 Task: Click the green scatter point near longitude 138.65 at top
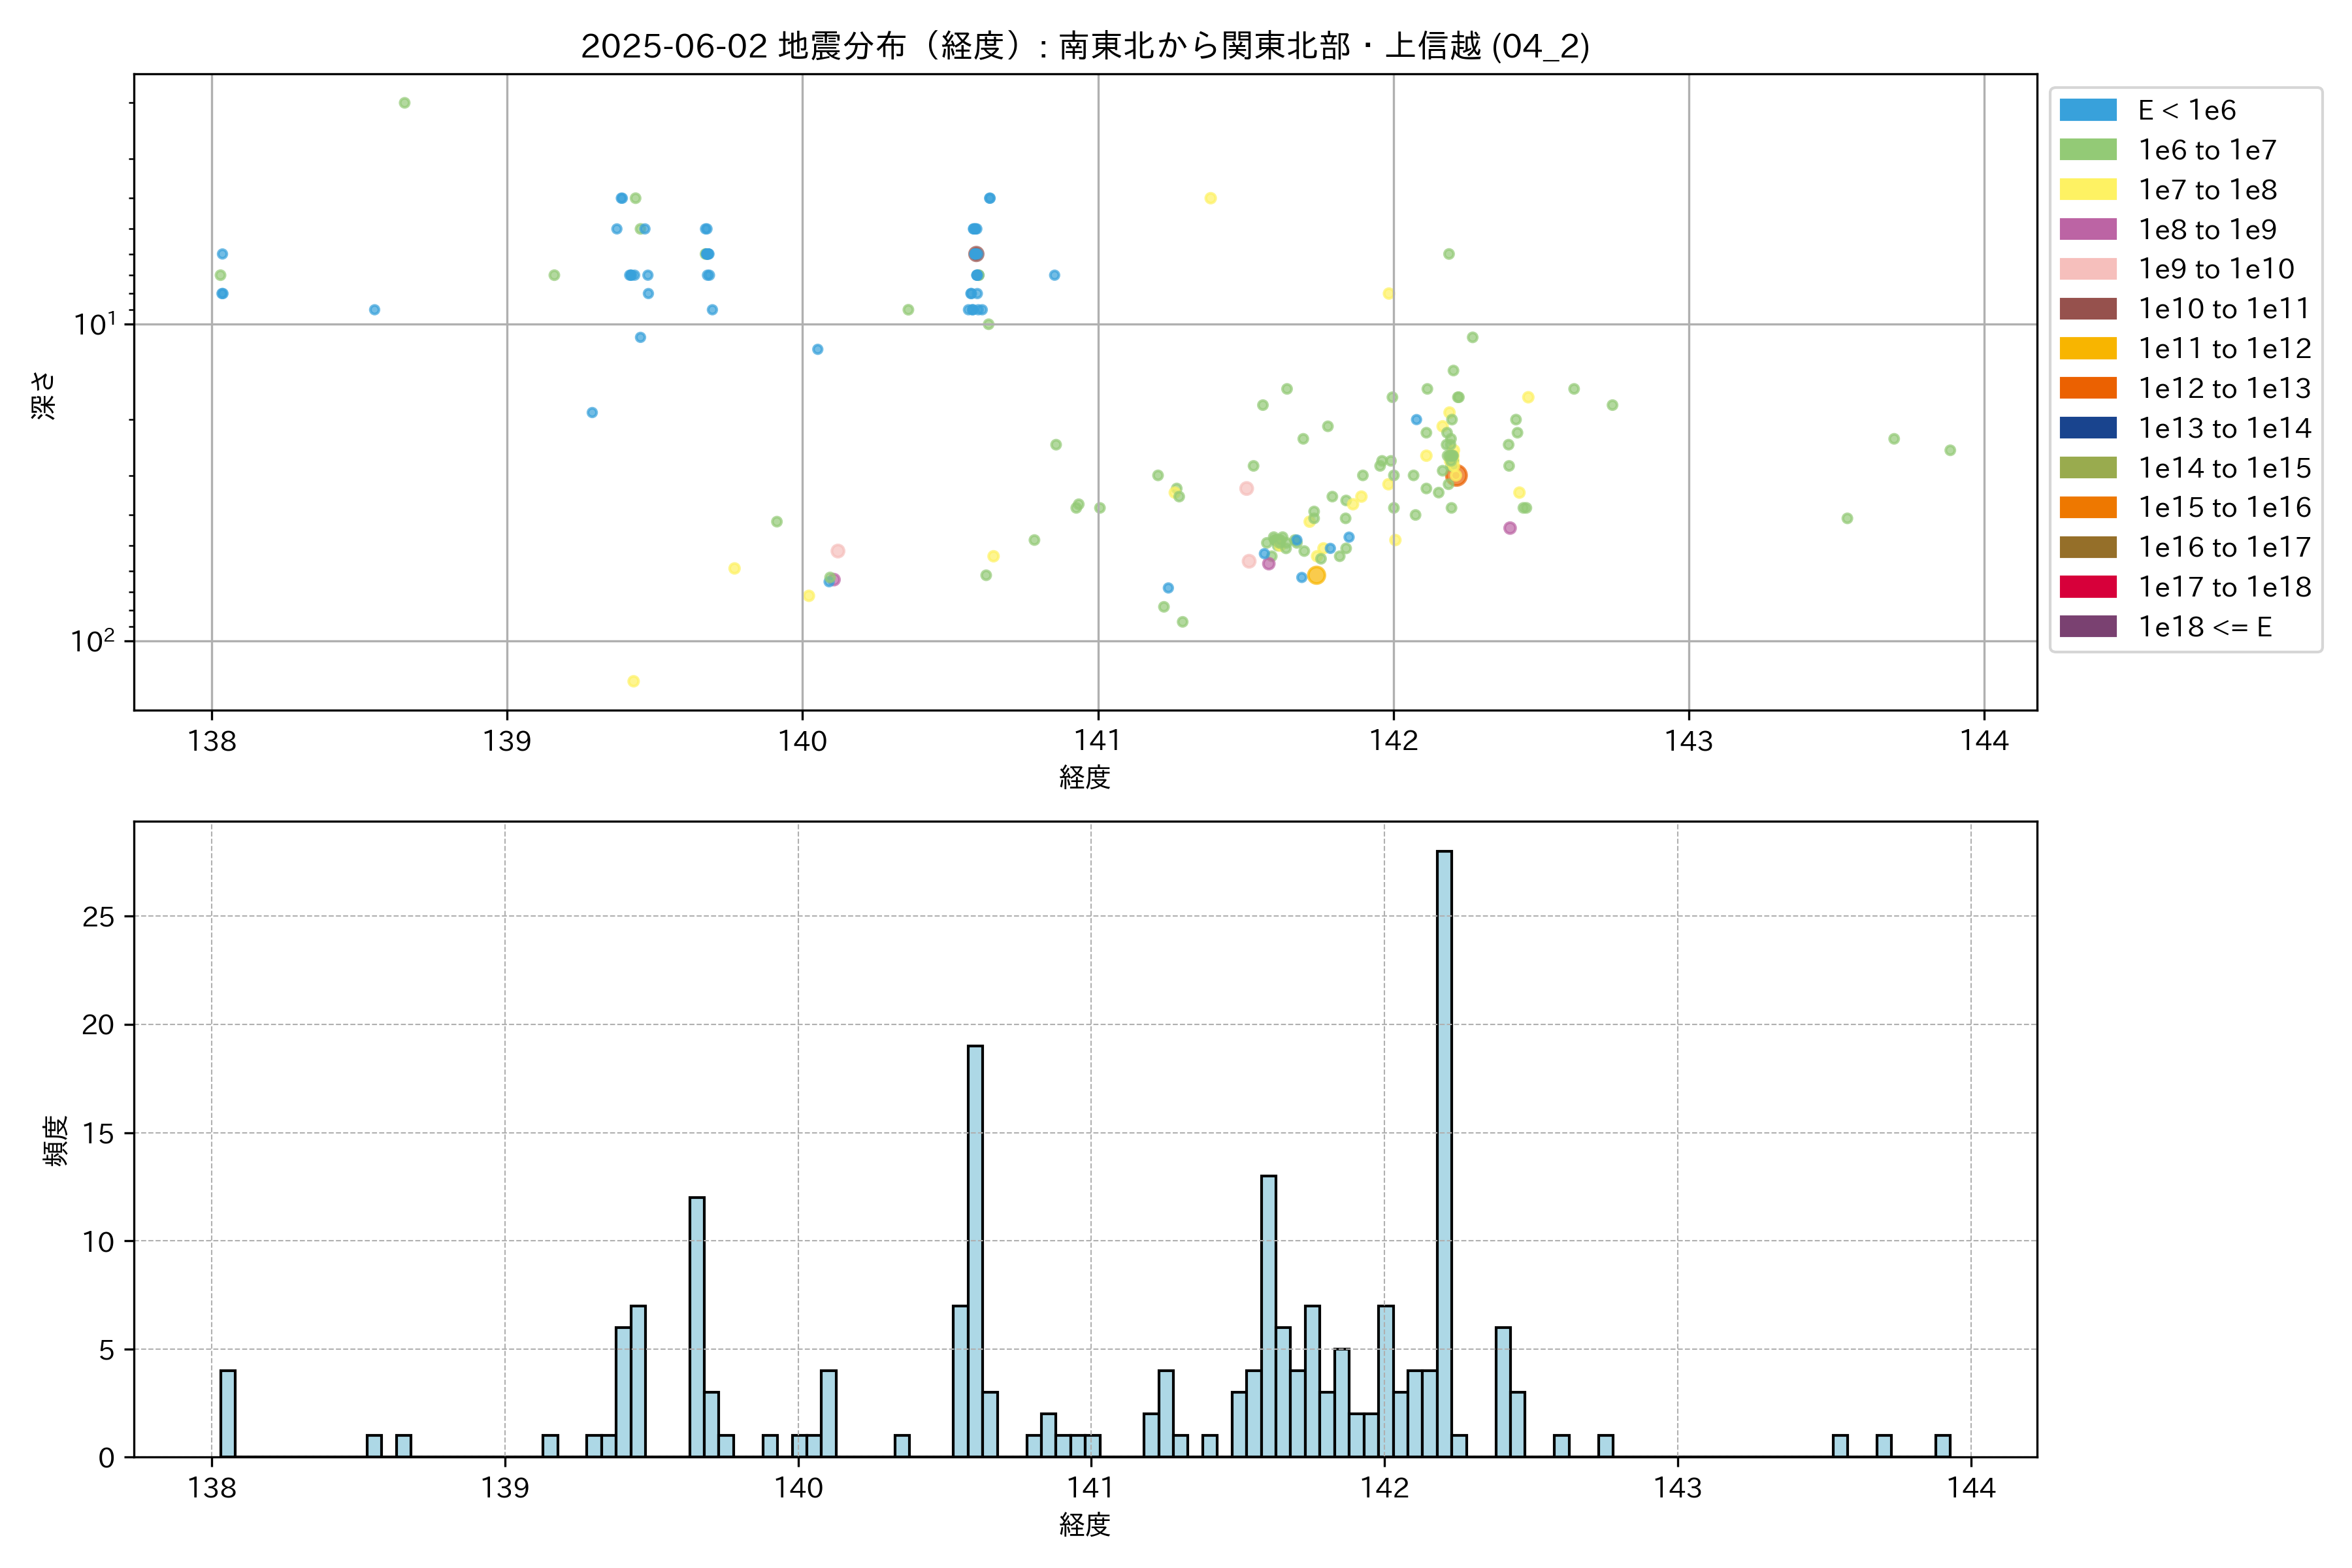coord(404,103)
